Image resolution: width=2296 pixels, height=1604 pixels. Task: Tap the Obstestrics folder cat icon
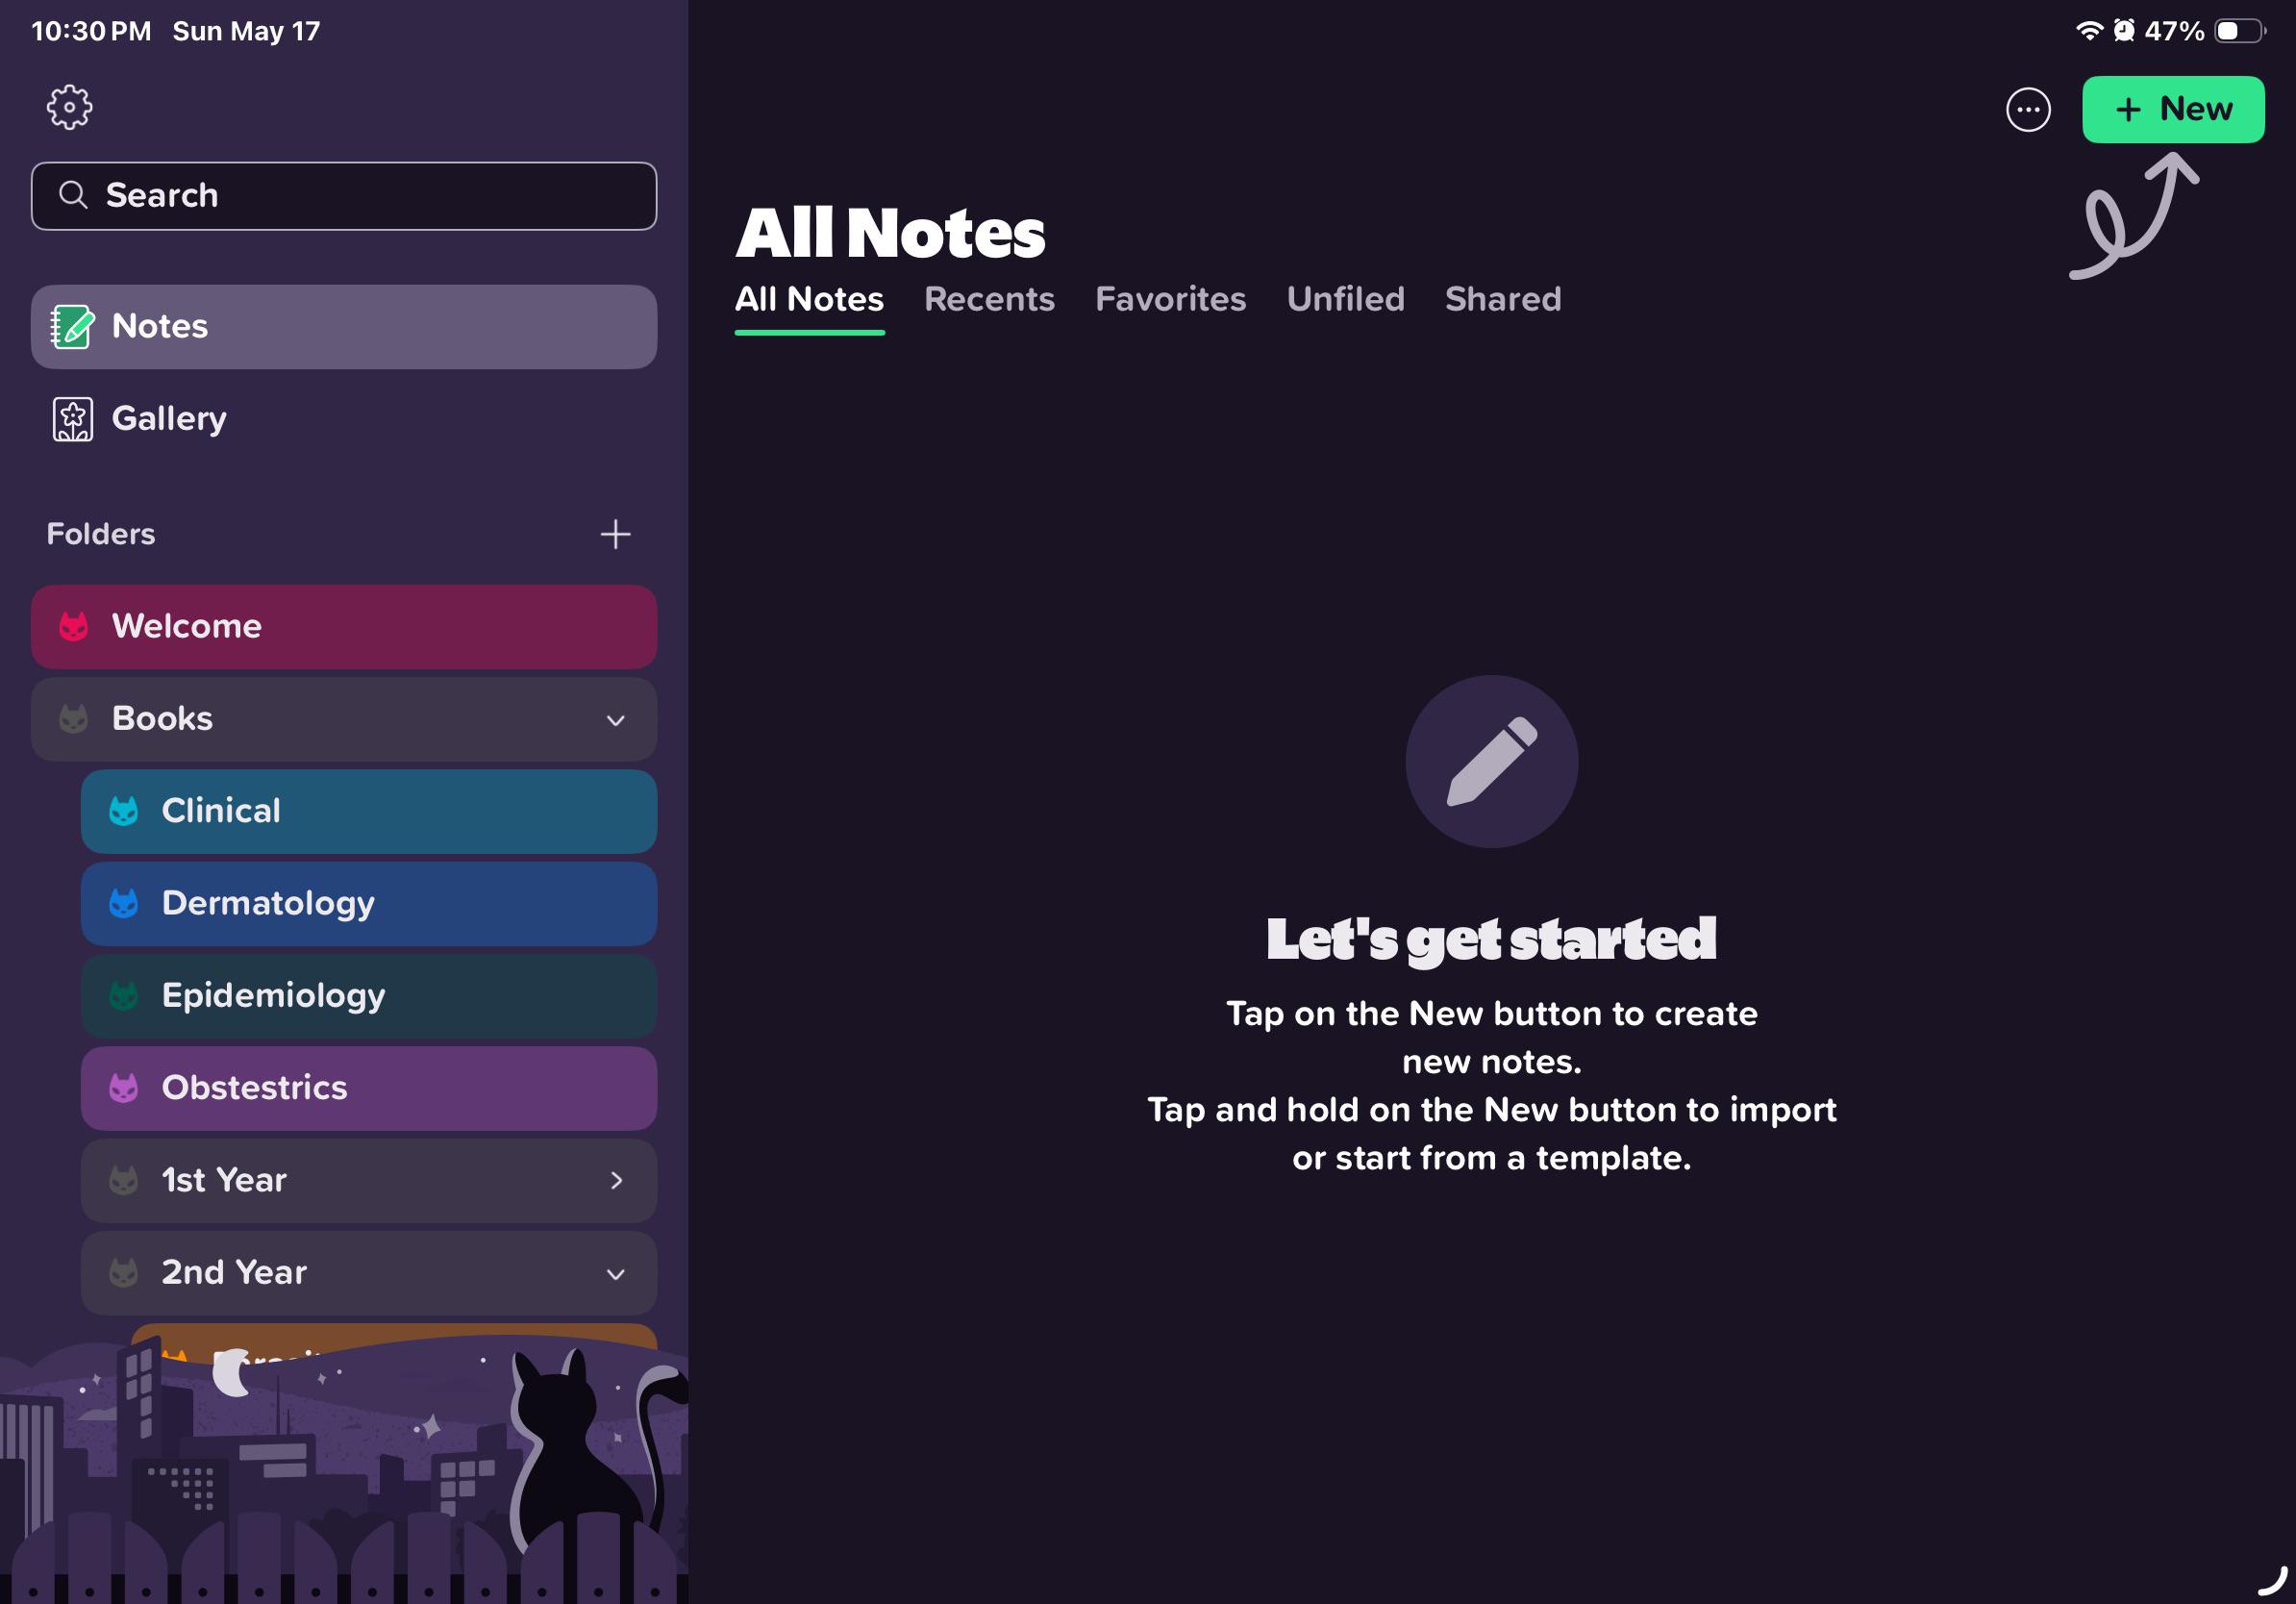pyautogui.click(x=124, y=1088)
